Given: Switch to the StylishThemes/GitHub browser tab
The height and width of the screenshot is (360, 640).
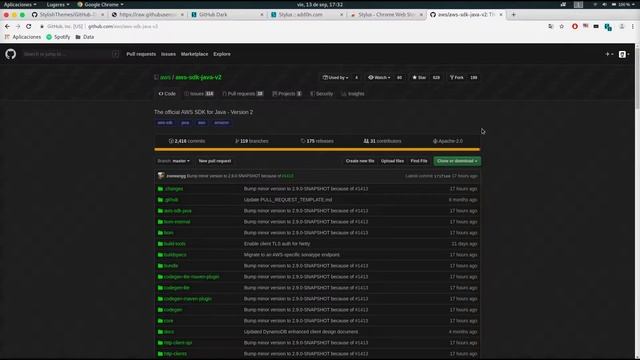Looking at the screenshot, I should (x=67, y=14).
